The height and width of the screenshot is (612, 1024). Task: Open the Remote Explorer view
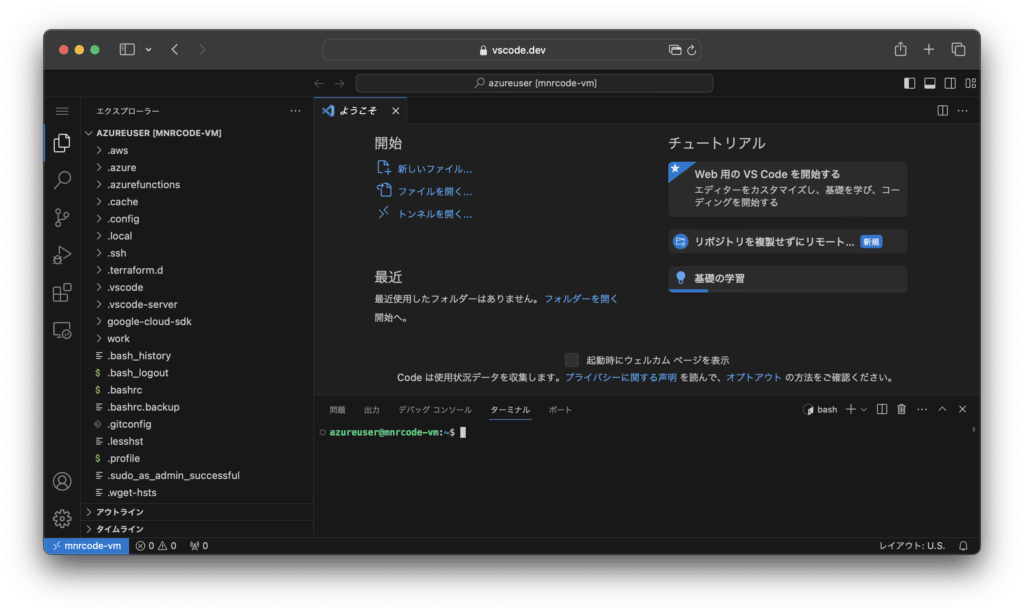pos(62,330)
